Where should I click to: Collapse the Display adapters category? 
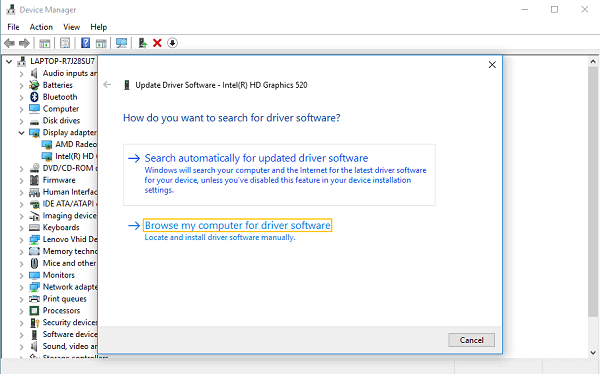(21, 133)
